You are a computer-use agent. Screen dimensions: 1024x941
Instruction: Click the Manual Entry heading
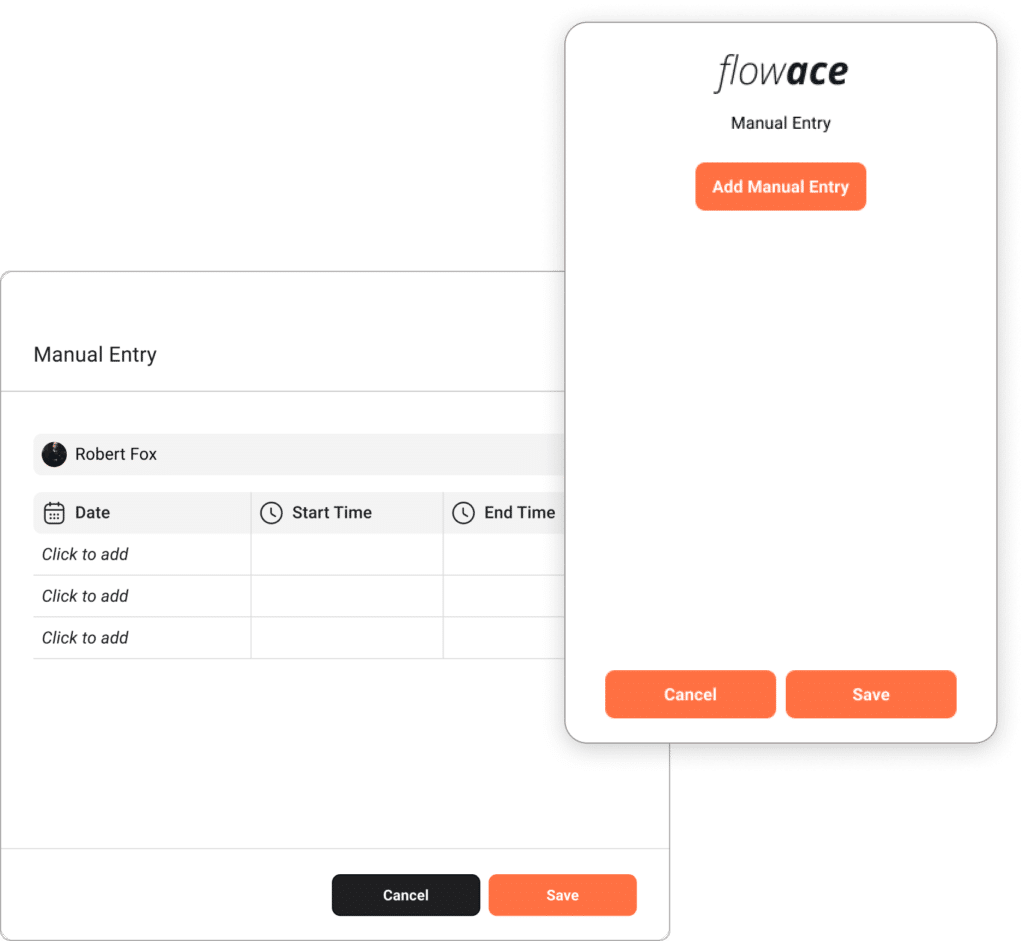click(95, 354)
